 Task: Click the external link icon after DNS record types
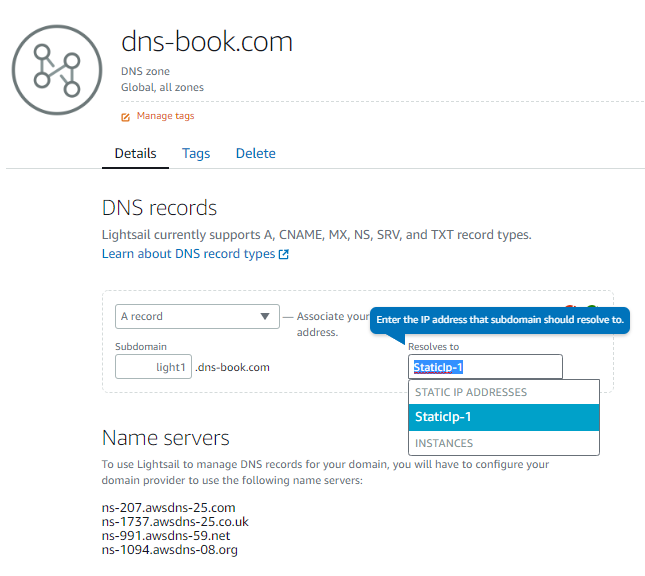coord(284,254)
